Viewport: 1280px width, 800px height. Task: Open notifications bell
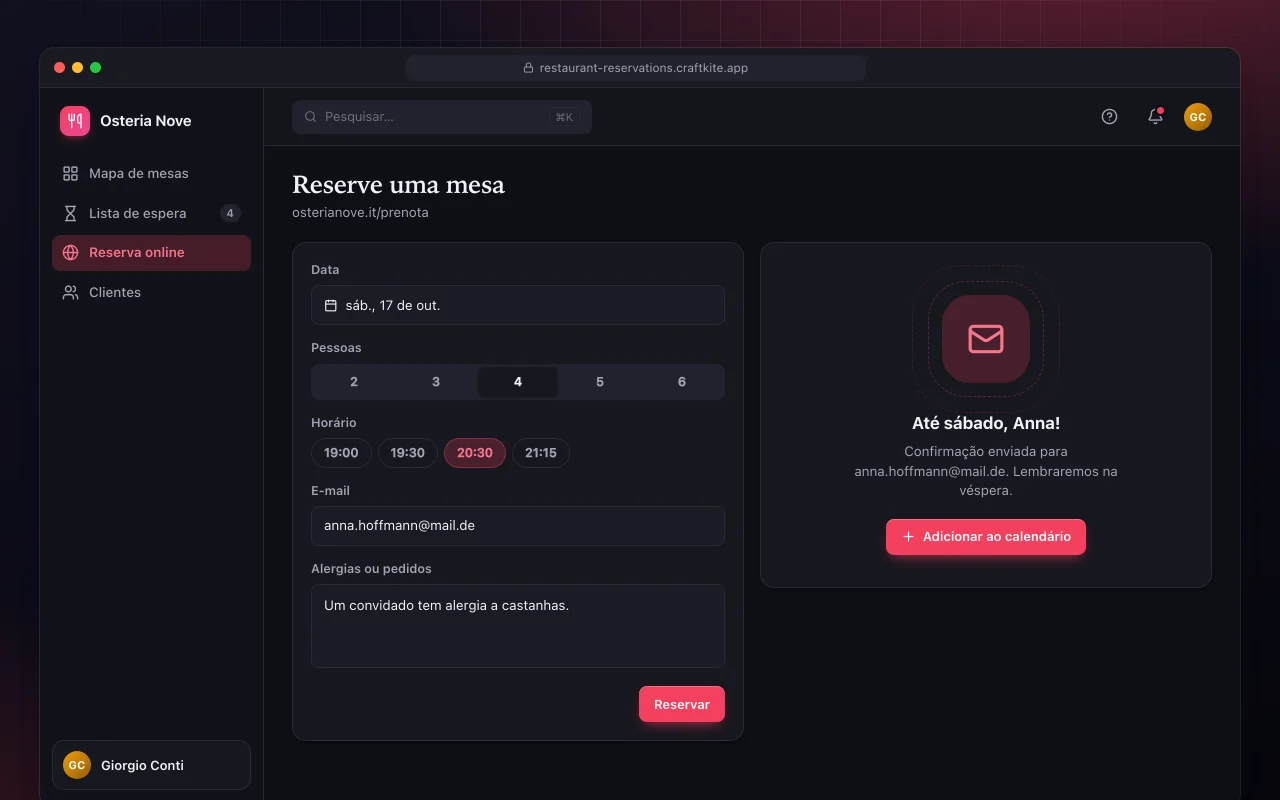(x=1155, y=117)
